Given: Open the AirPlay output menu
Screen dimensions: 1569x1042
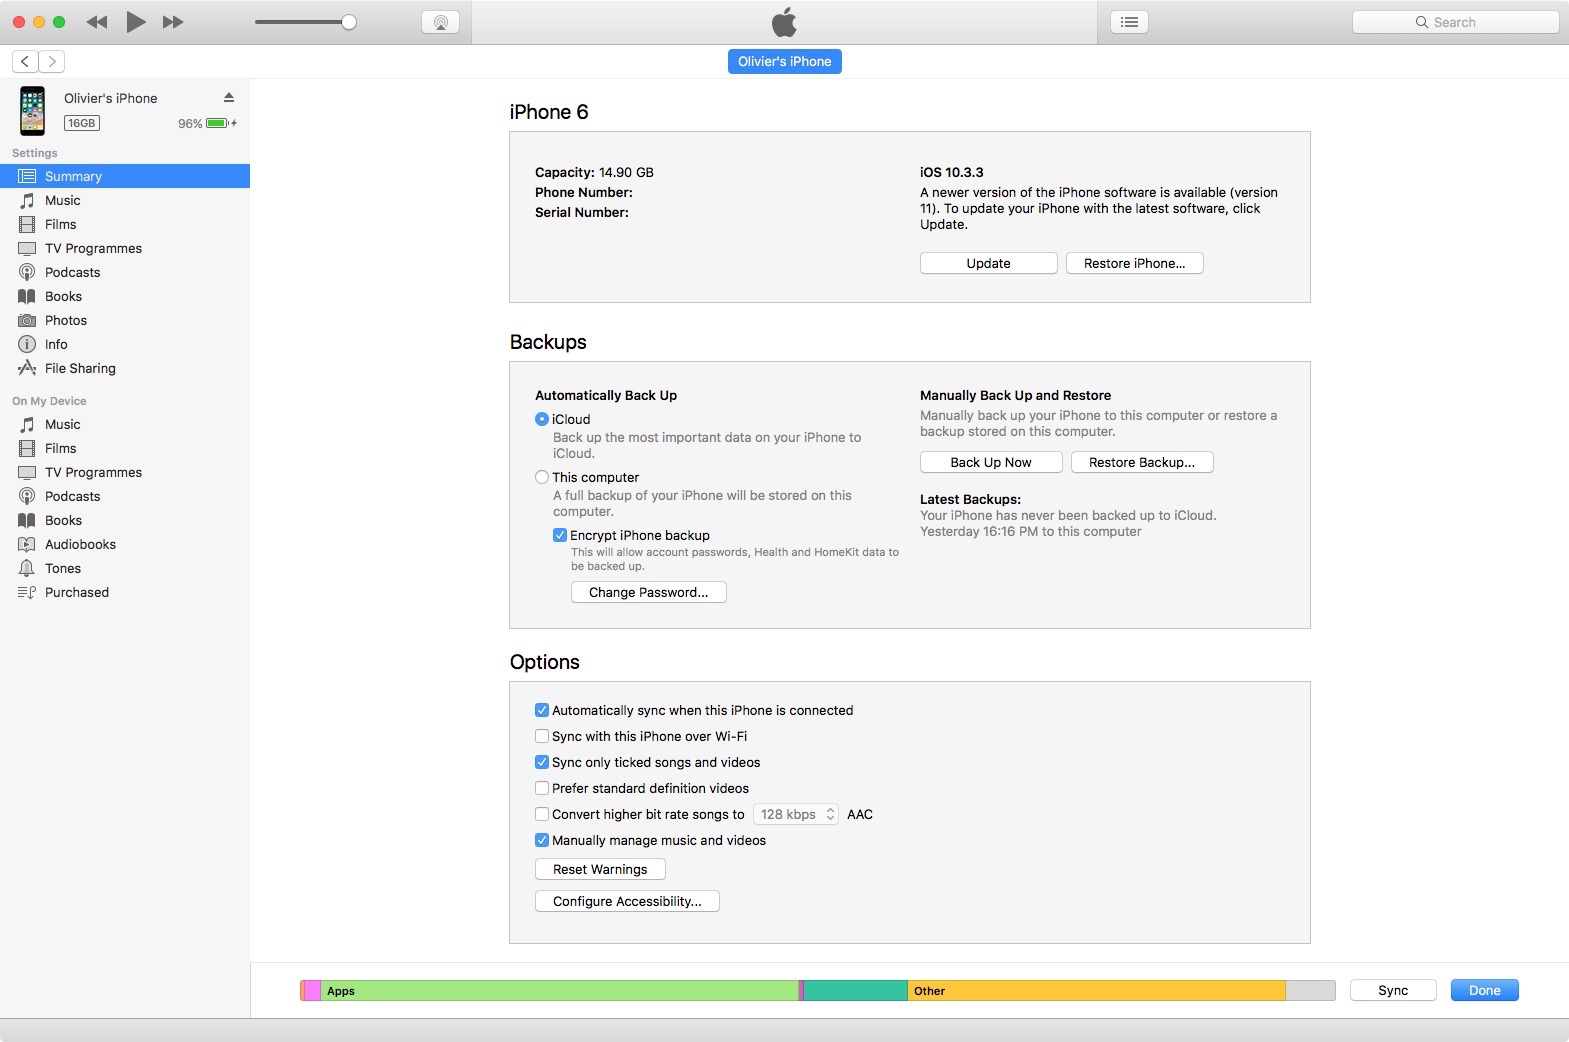Looking at the screenshot, I should point(441,22).
